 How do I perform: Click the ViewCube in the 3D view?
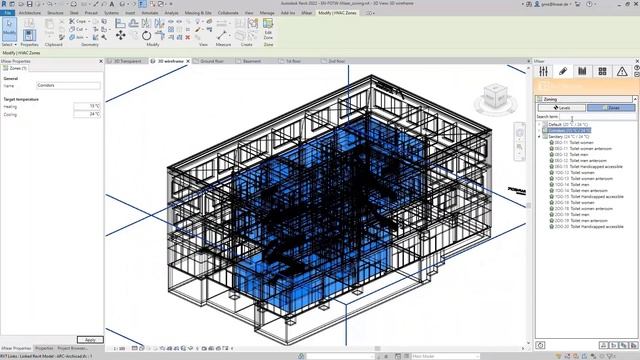tap(495, 97)
